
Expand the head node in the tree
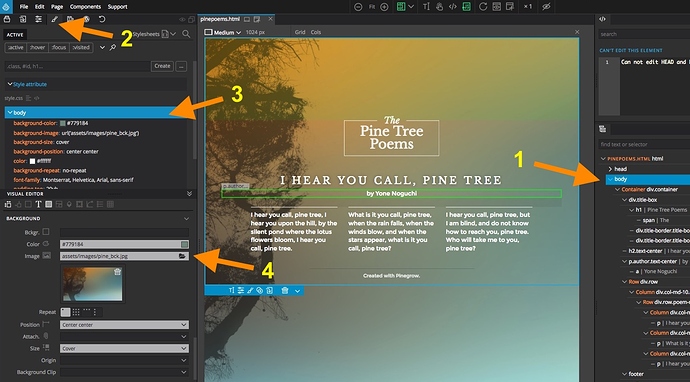[610, 169]
